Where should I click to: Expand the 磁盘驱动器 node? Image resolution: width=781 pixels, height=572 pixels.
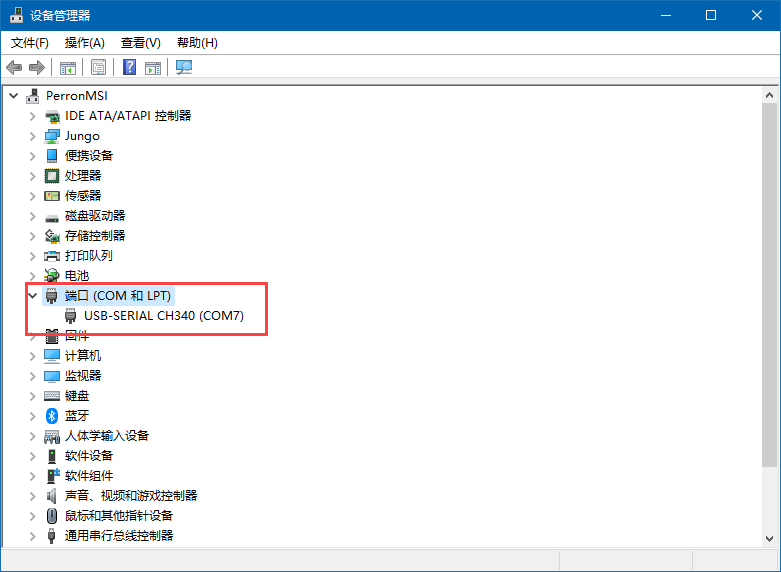33,216
